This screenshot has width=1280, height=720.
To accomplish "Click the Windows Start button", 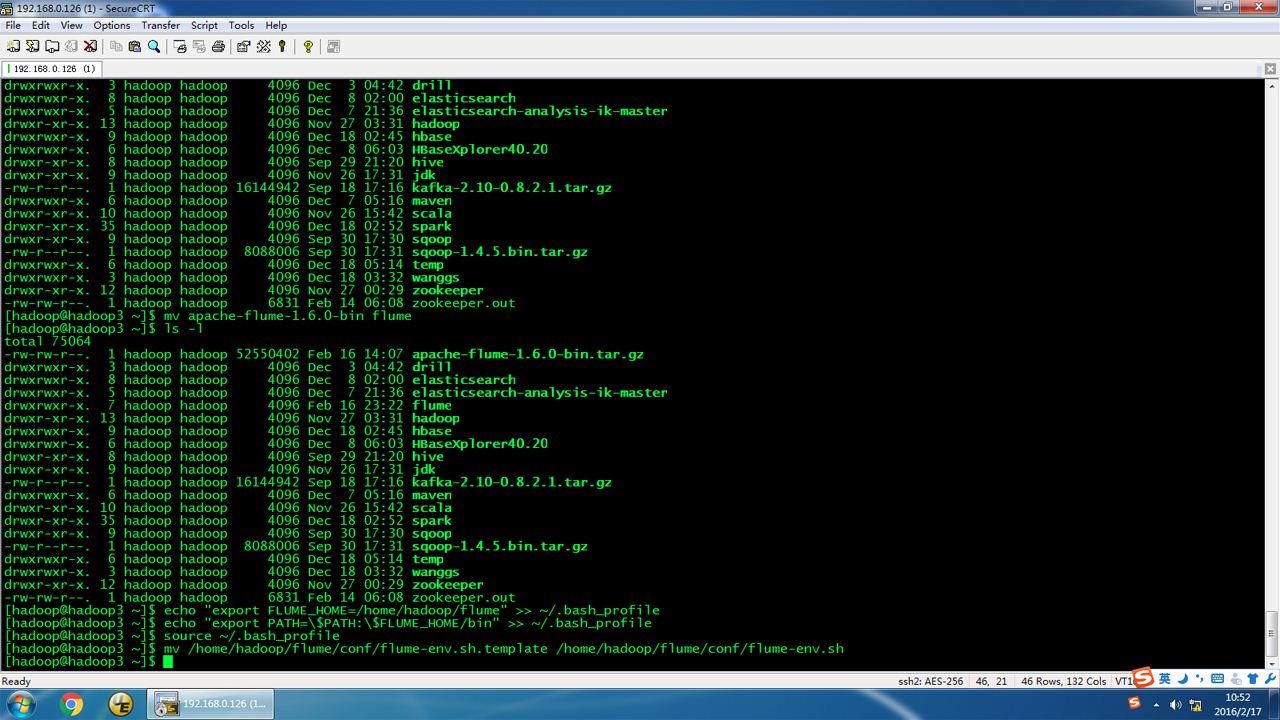I will [19, 705].
